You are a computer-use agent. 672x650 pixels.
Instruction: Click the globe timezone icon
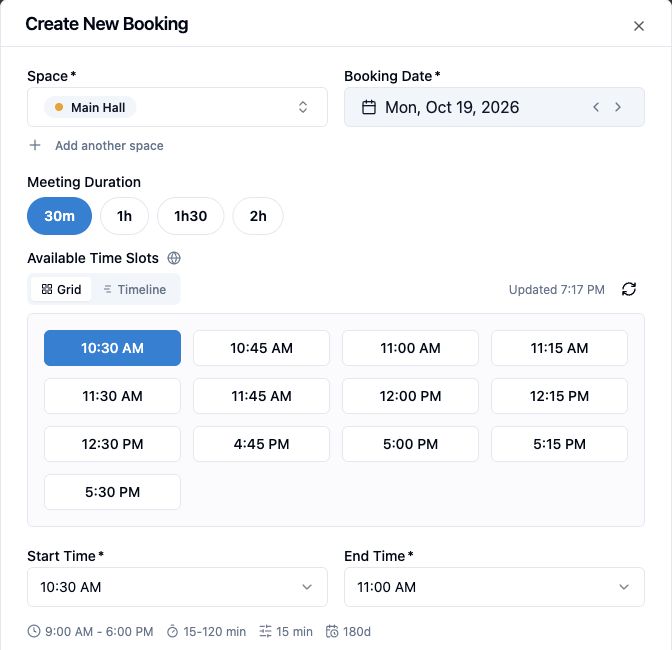tap(174, 258)
